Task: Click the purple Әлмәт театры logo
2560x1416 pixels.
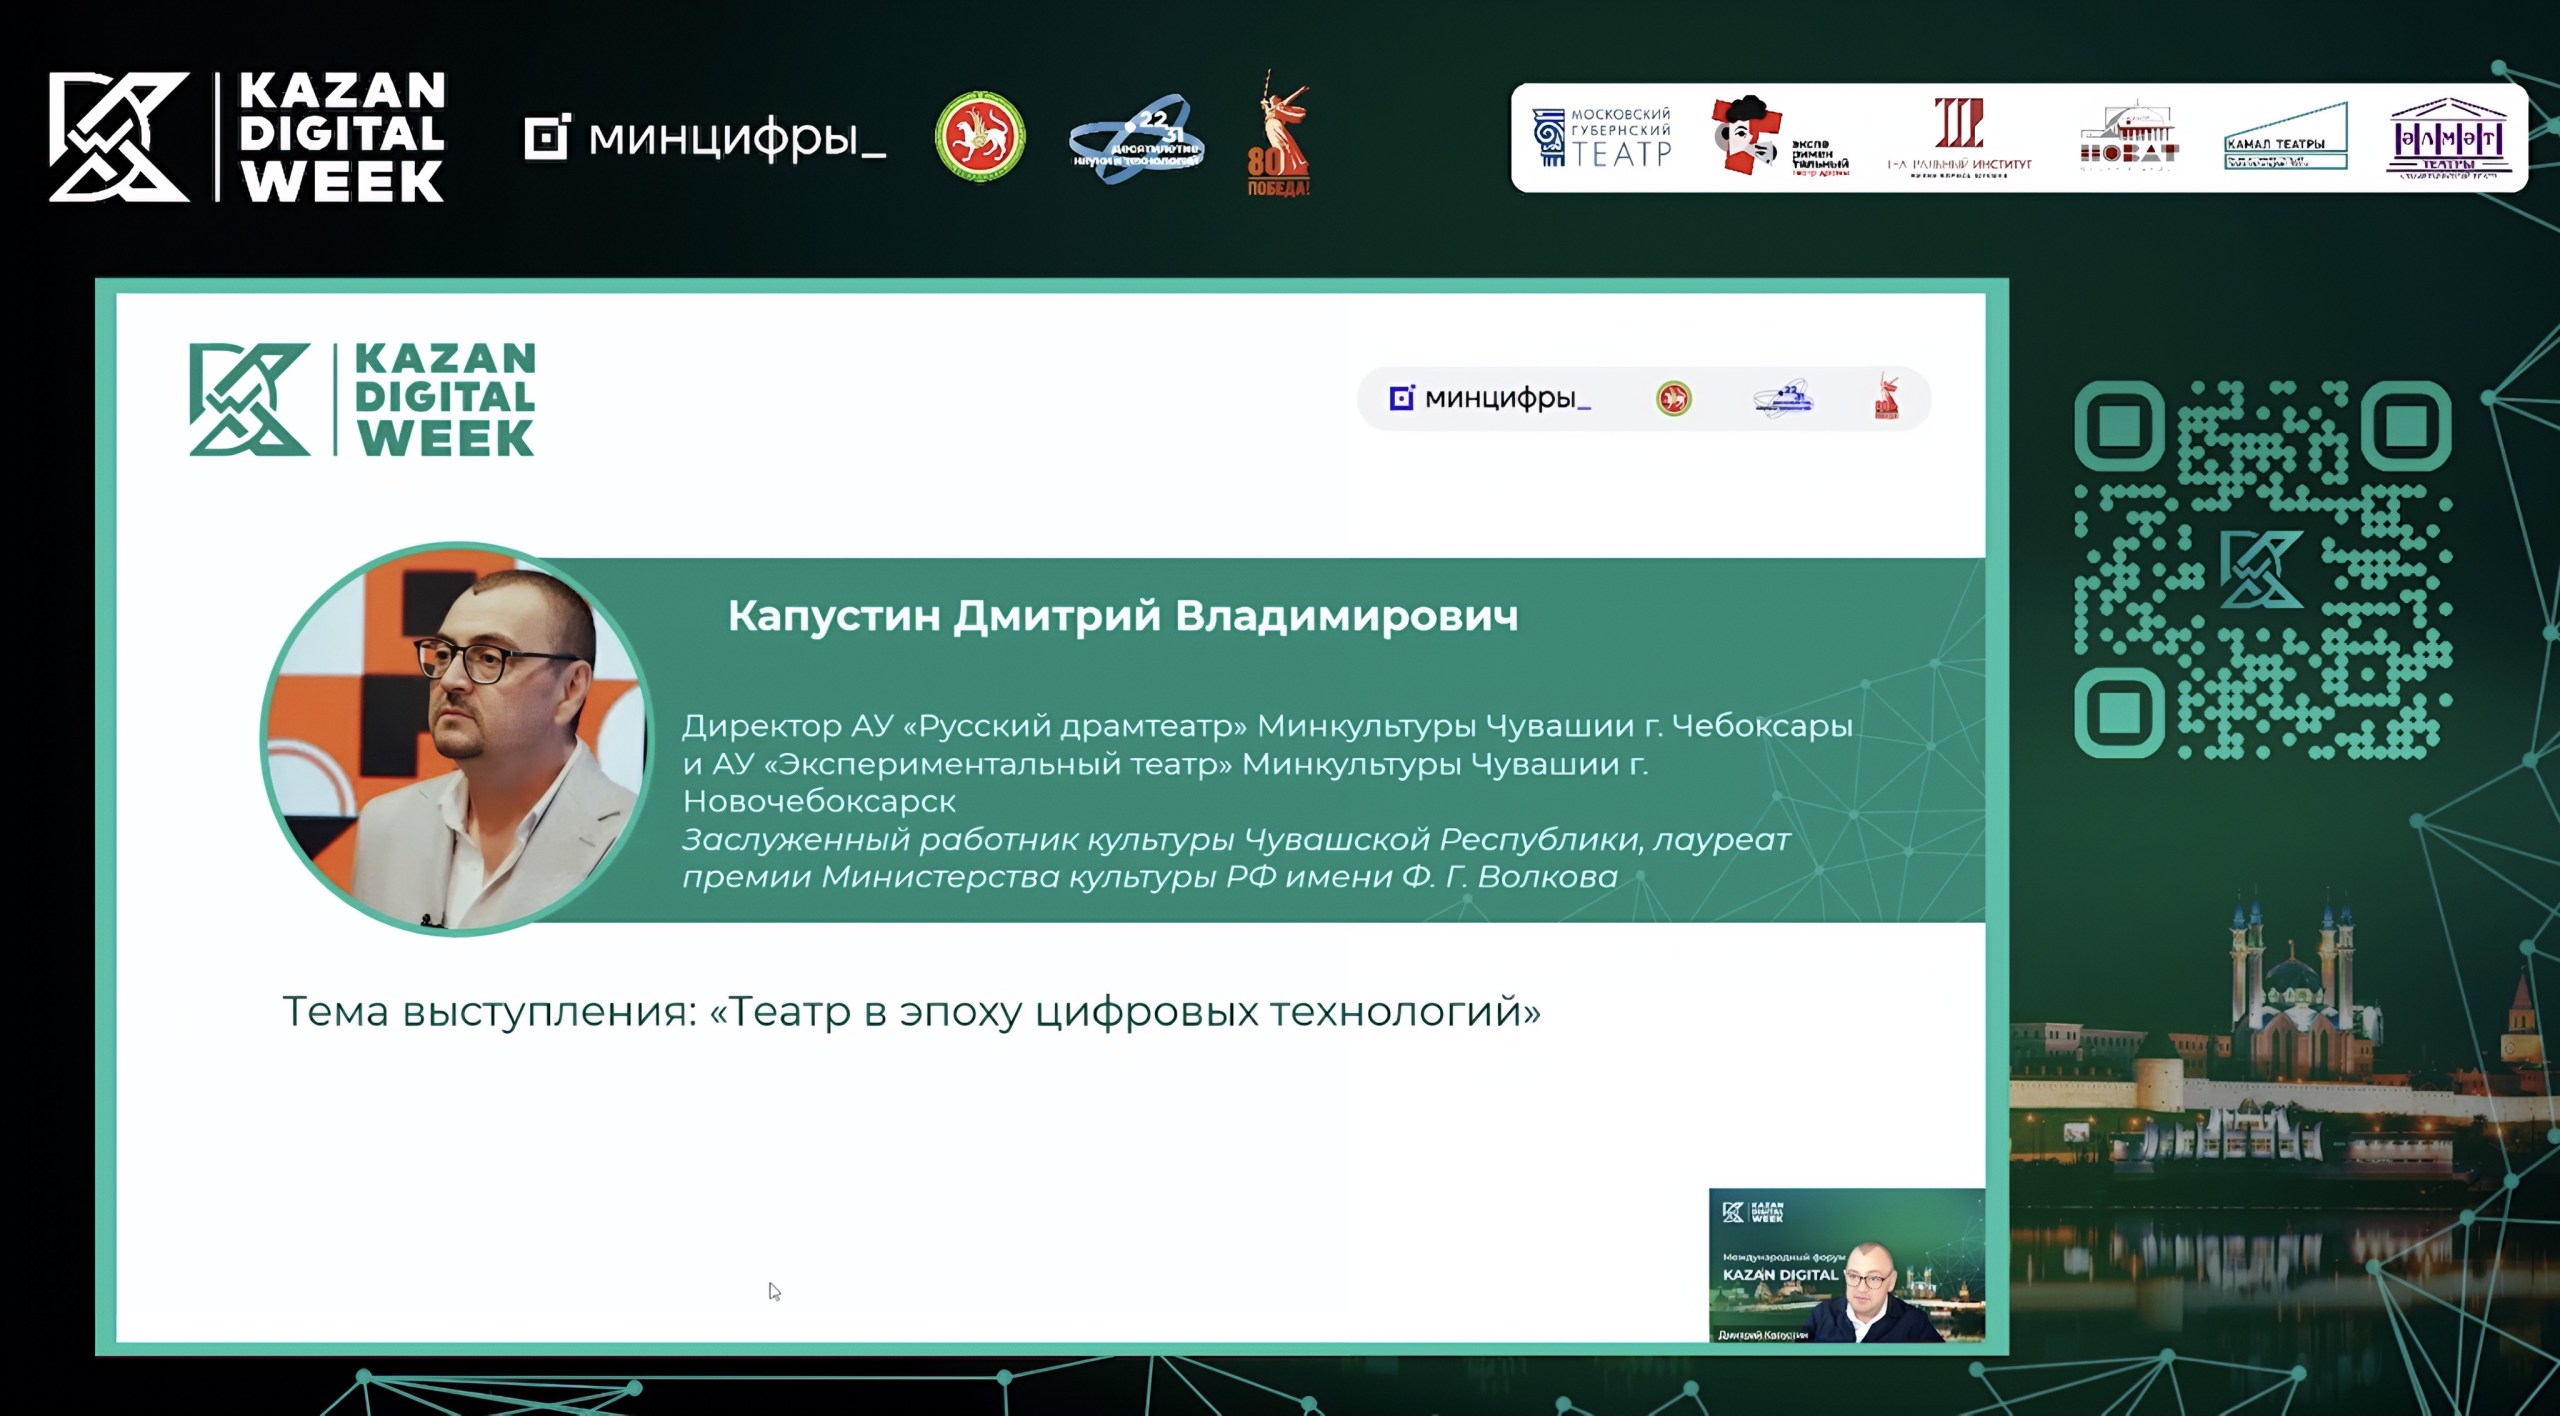Action: (2448, 138)
